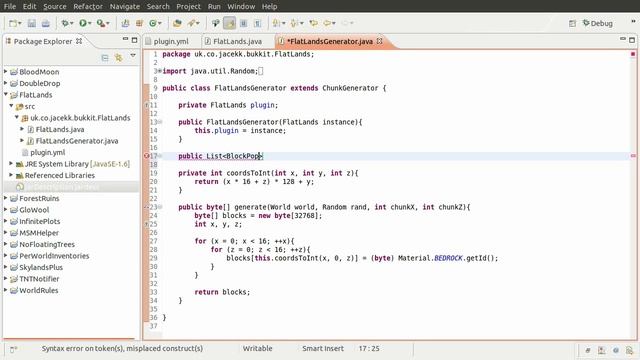640x360 pixels.
Task: Click the Debug bug toolbar icon
Action: [64, 23]
